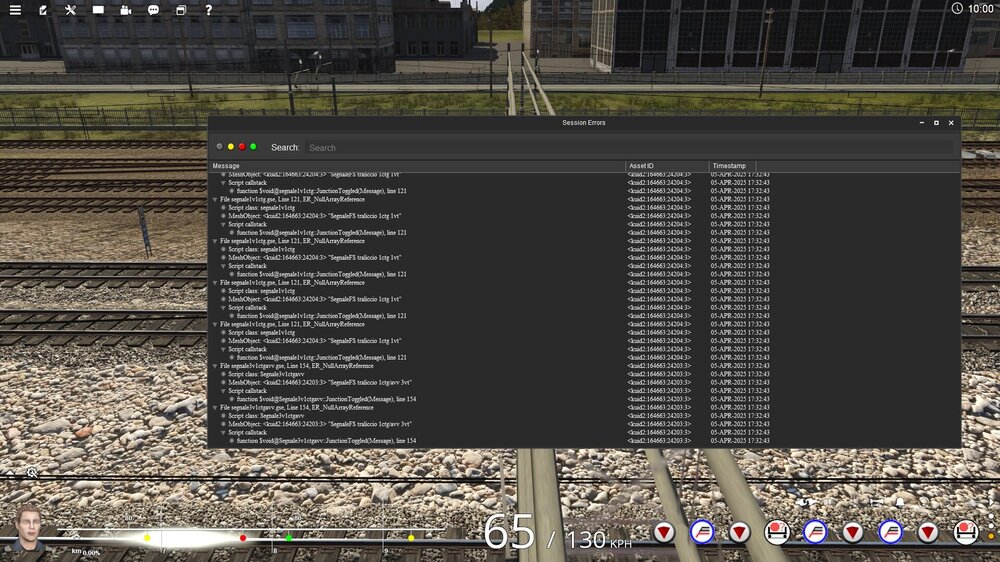Toggle the gray filter dot in Session Errors
The image size is (1000, 562).
pos(220,147)
